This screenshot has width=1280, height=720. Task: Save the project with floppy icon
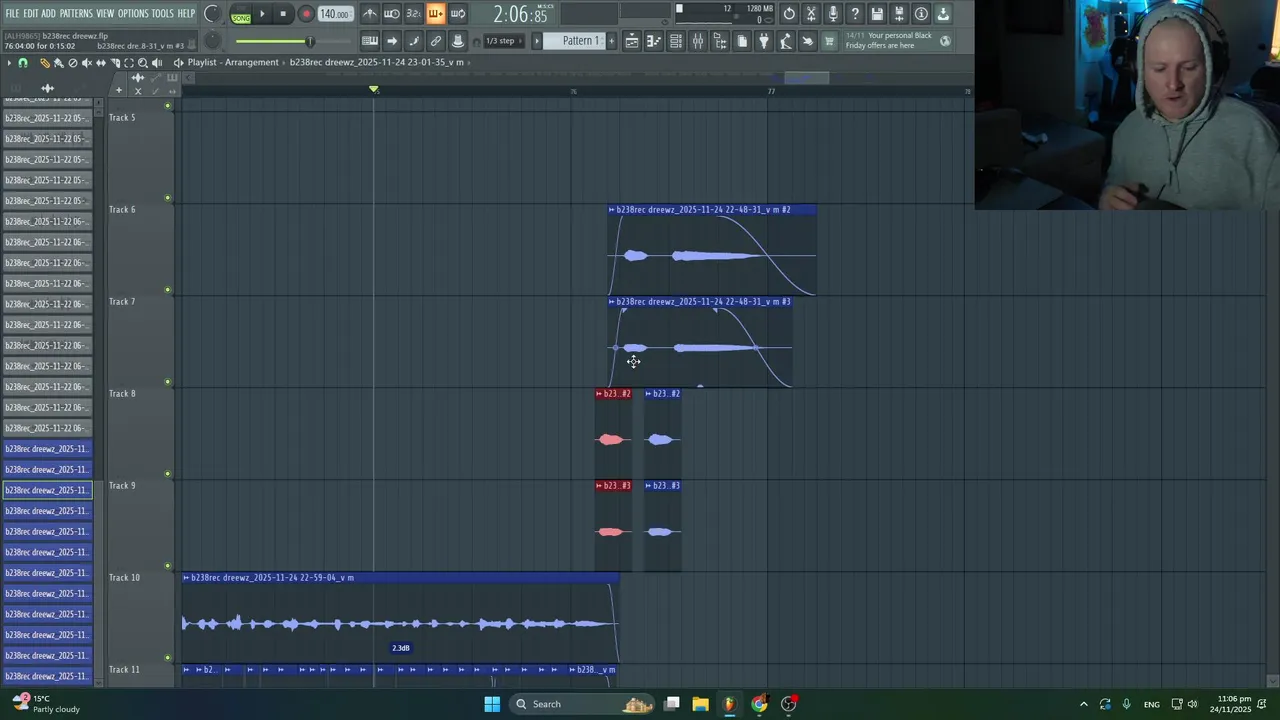(x=877, y=13)
